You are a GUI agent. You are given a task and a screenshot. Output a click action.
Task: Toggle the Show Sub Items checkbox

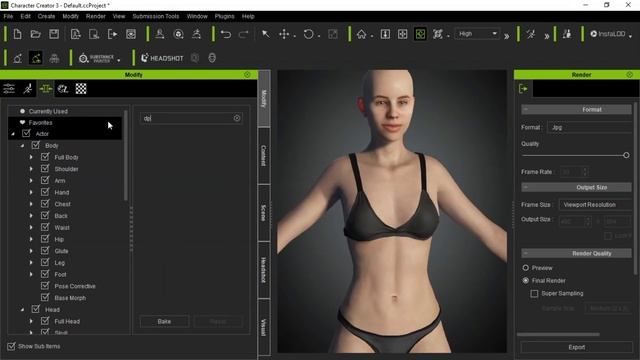pyautogui.click(x=11, y=346)
